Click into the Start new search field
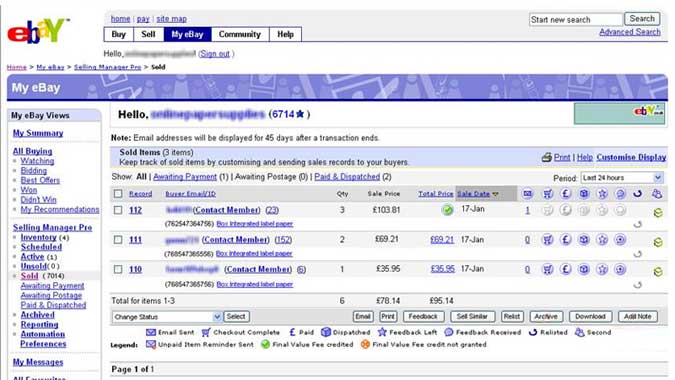The height and width of the screenshot is (380, 675). [576, 20]
